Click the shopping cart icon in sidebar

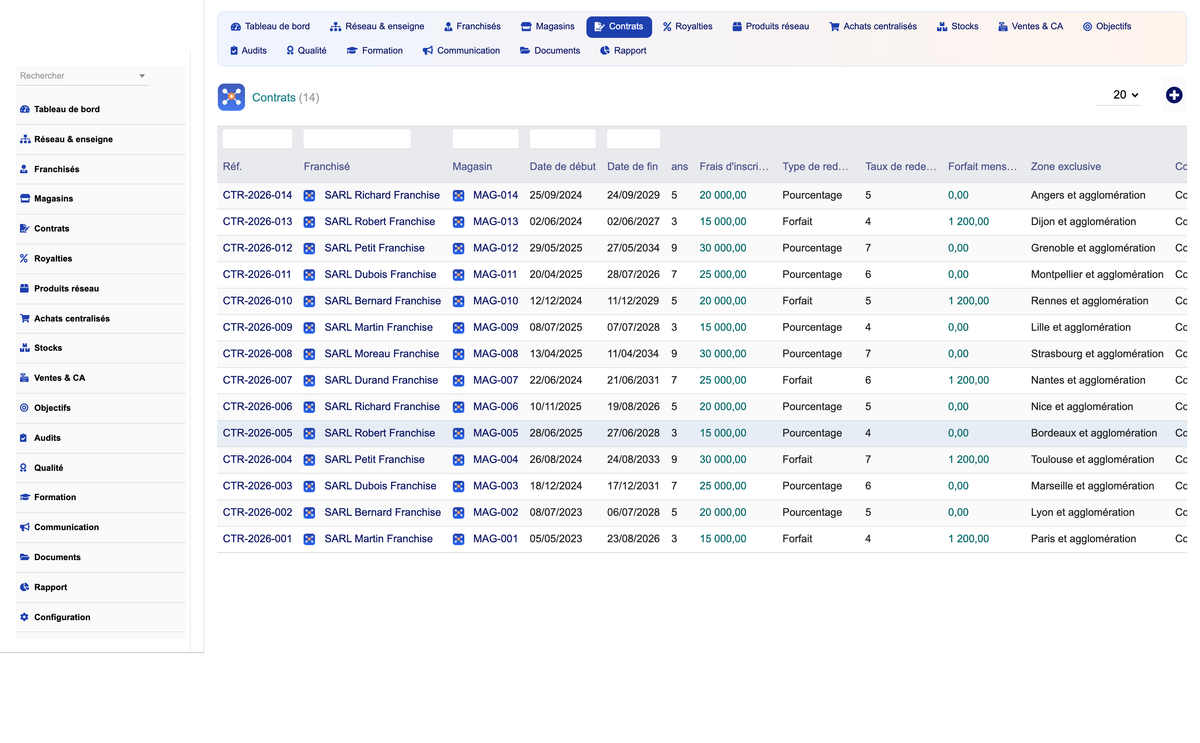pos(24,318)
